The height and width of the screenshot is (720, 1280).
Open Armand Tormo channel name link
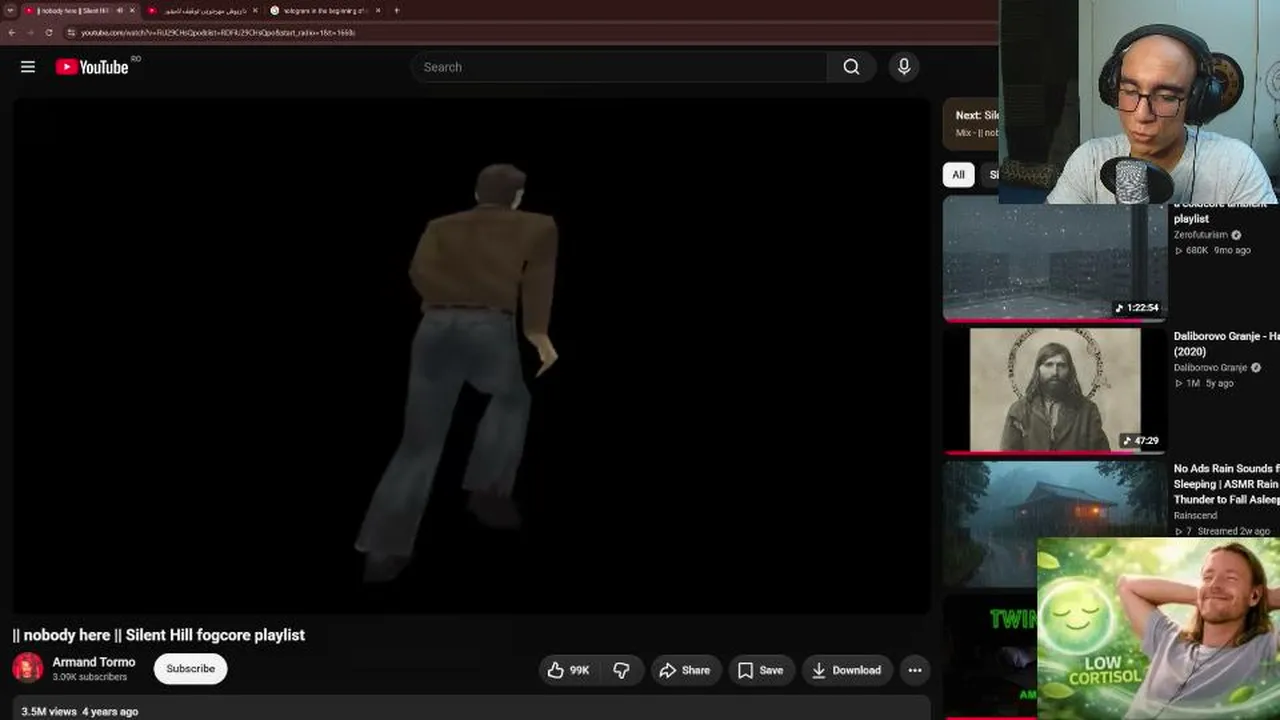tap(94, 662)
